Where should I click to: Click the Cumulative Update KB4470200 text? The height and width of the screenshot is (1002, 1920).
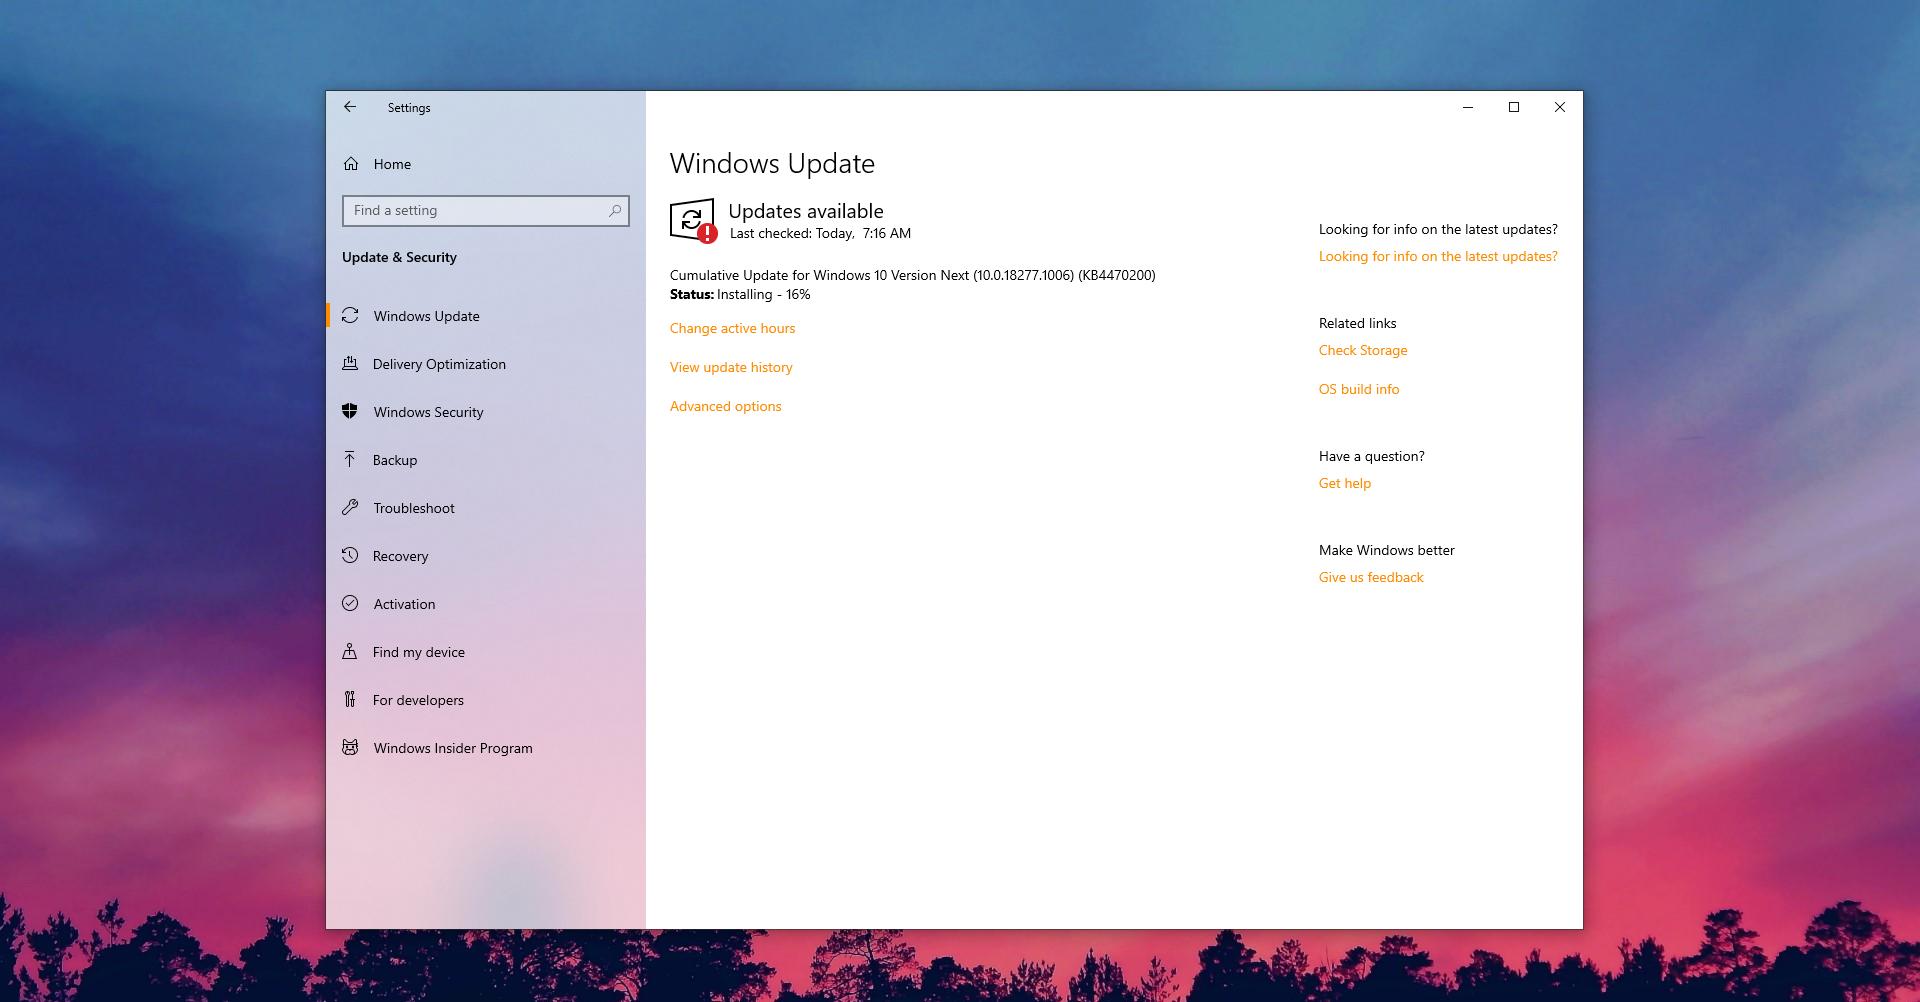click(x=912, y=275)
